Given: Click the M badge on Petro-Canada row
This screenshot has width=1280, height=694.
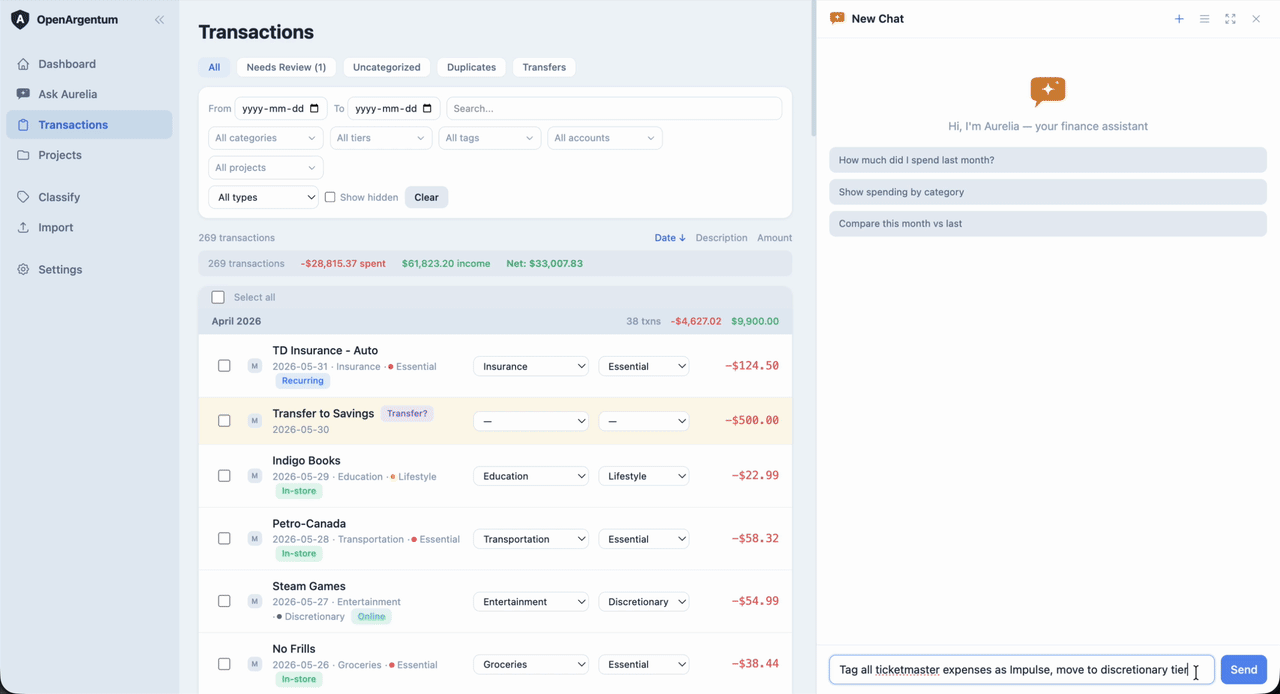Looking at the screenshot, I should coord(254,539).
